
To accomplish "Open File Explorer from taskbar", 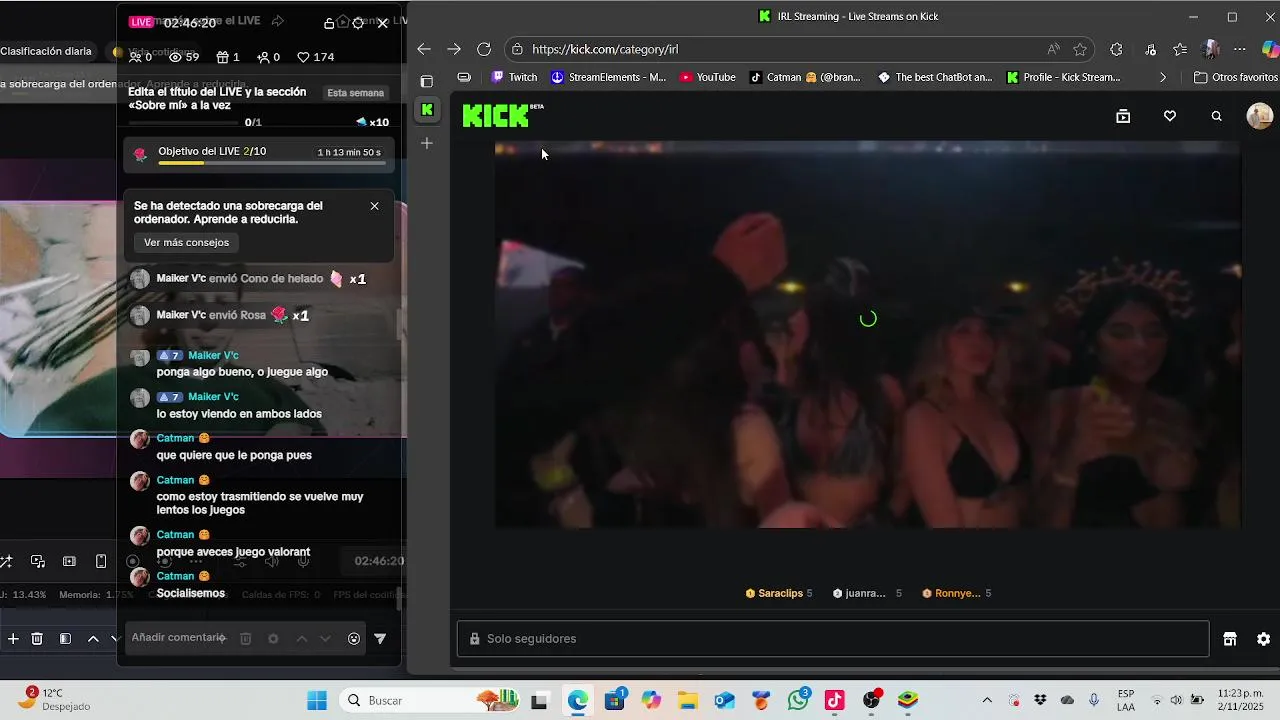I will click(x=687, y=700).
